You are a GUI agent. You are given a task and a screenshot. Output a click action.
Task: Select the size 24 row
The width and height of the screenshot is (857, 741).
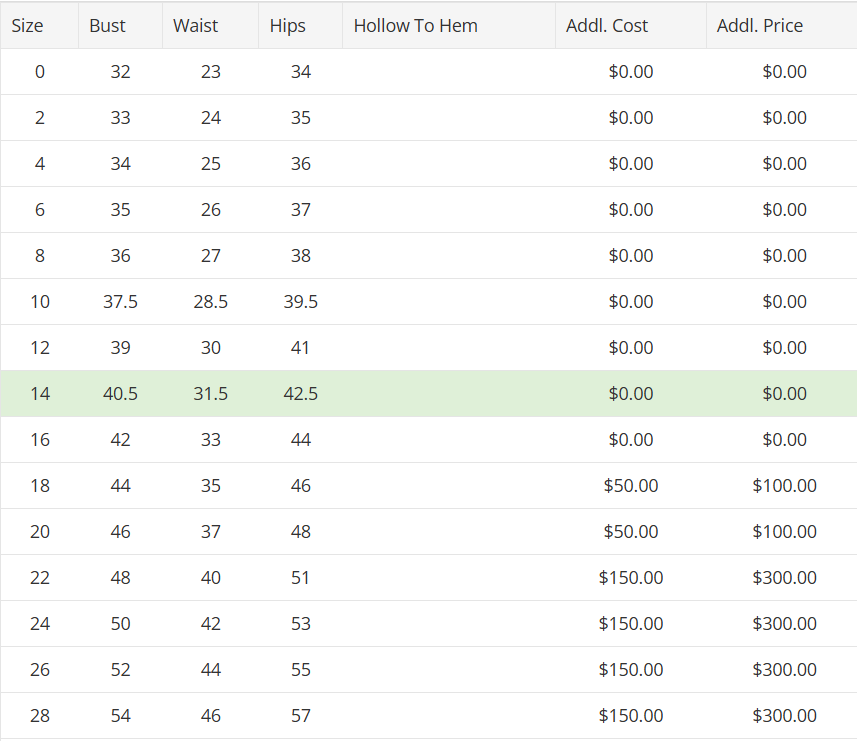click(428, 624)
